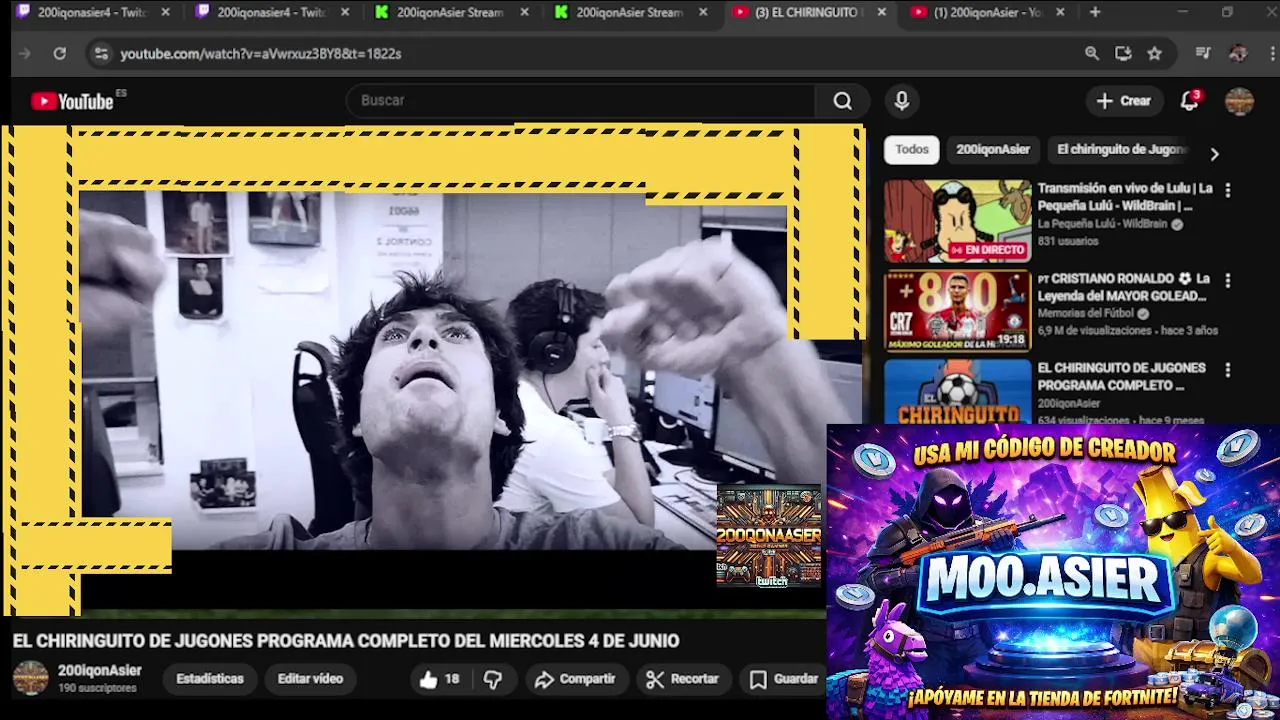1280x720 pixels.
Task: Click La Pequeña Lulú - WildBrain channel name
Action: coord(1102,224)
